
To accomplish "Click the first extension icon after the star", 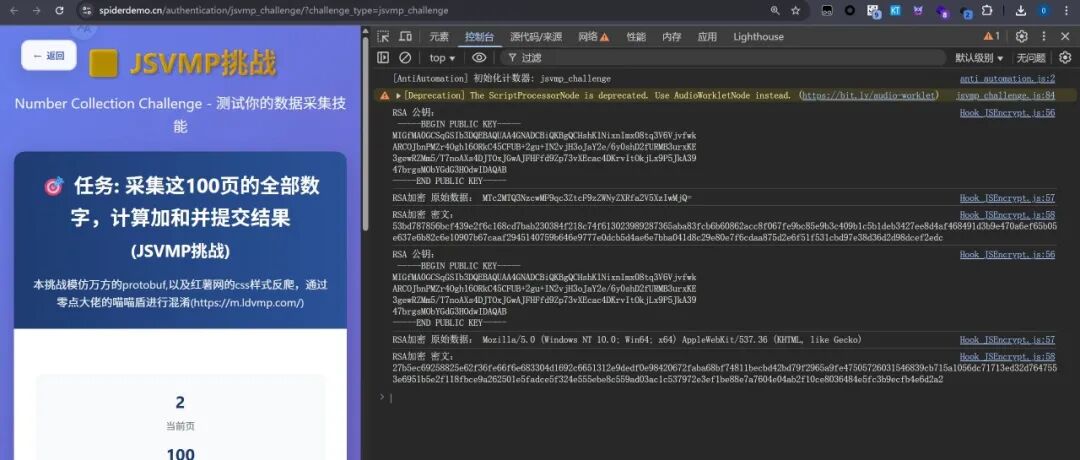I will coord(827,10).
